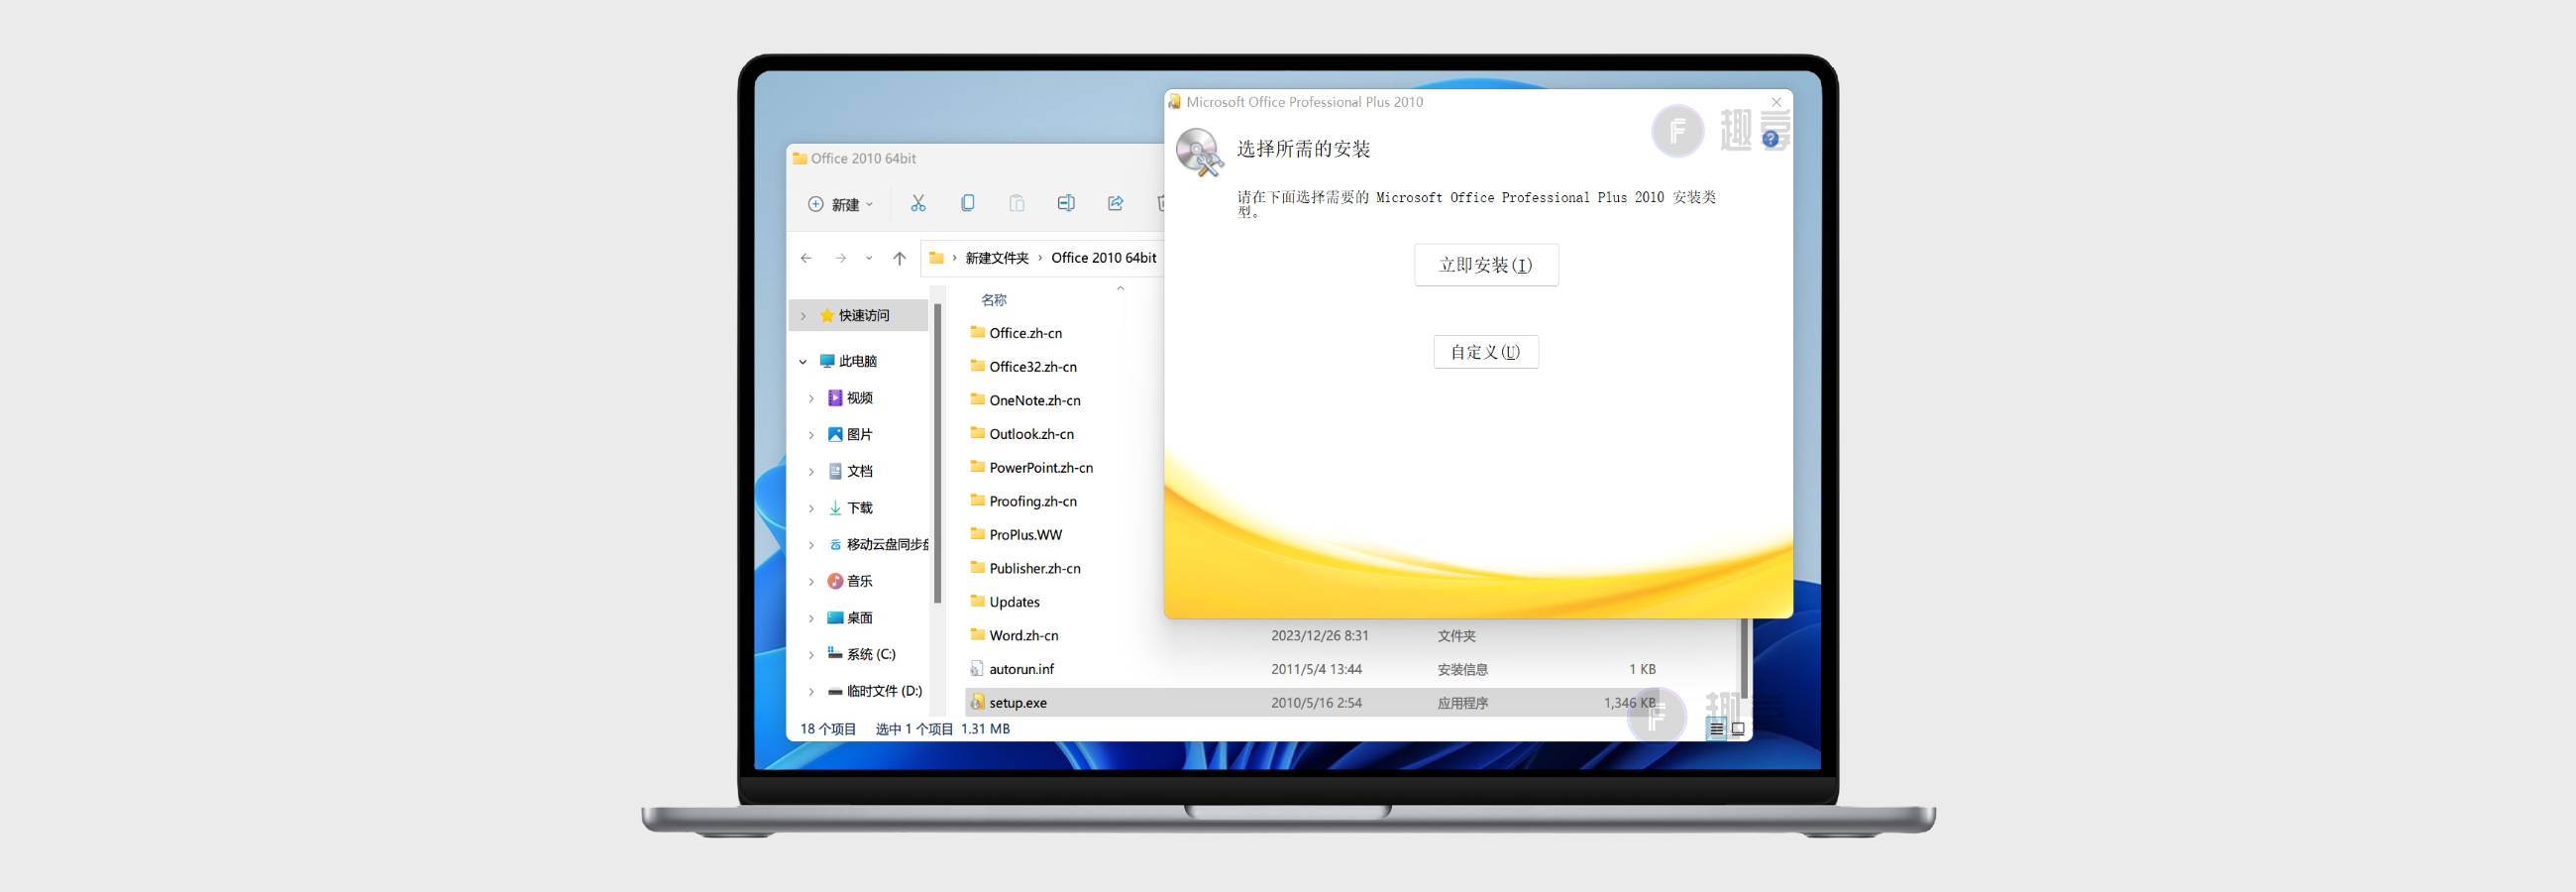Open 移动云盘同步盘 in the navigation pane

[x=878, y=545]
